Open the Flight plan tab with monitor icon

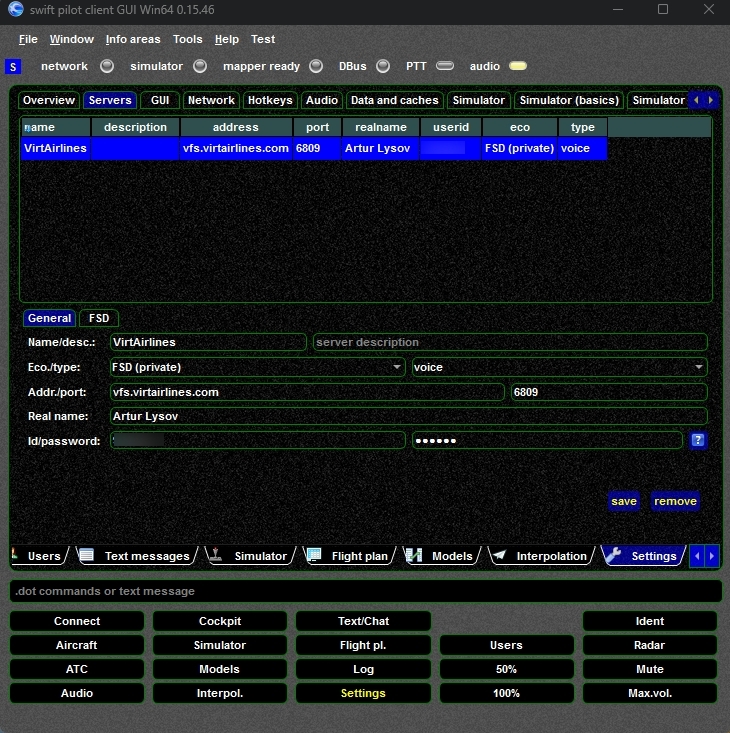[x=349, y=556]
